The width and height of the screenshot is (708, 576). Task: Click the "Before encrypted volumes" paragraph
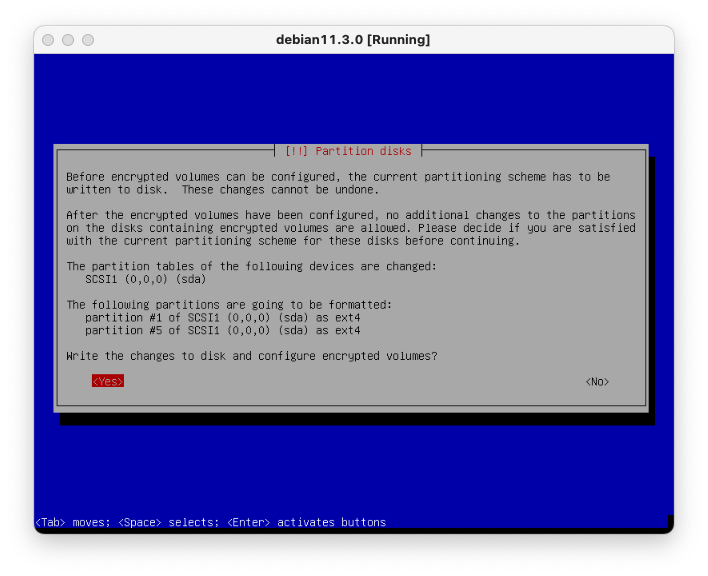tap(337, 177)
